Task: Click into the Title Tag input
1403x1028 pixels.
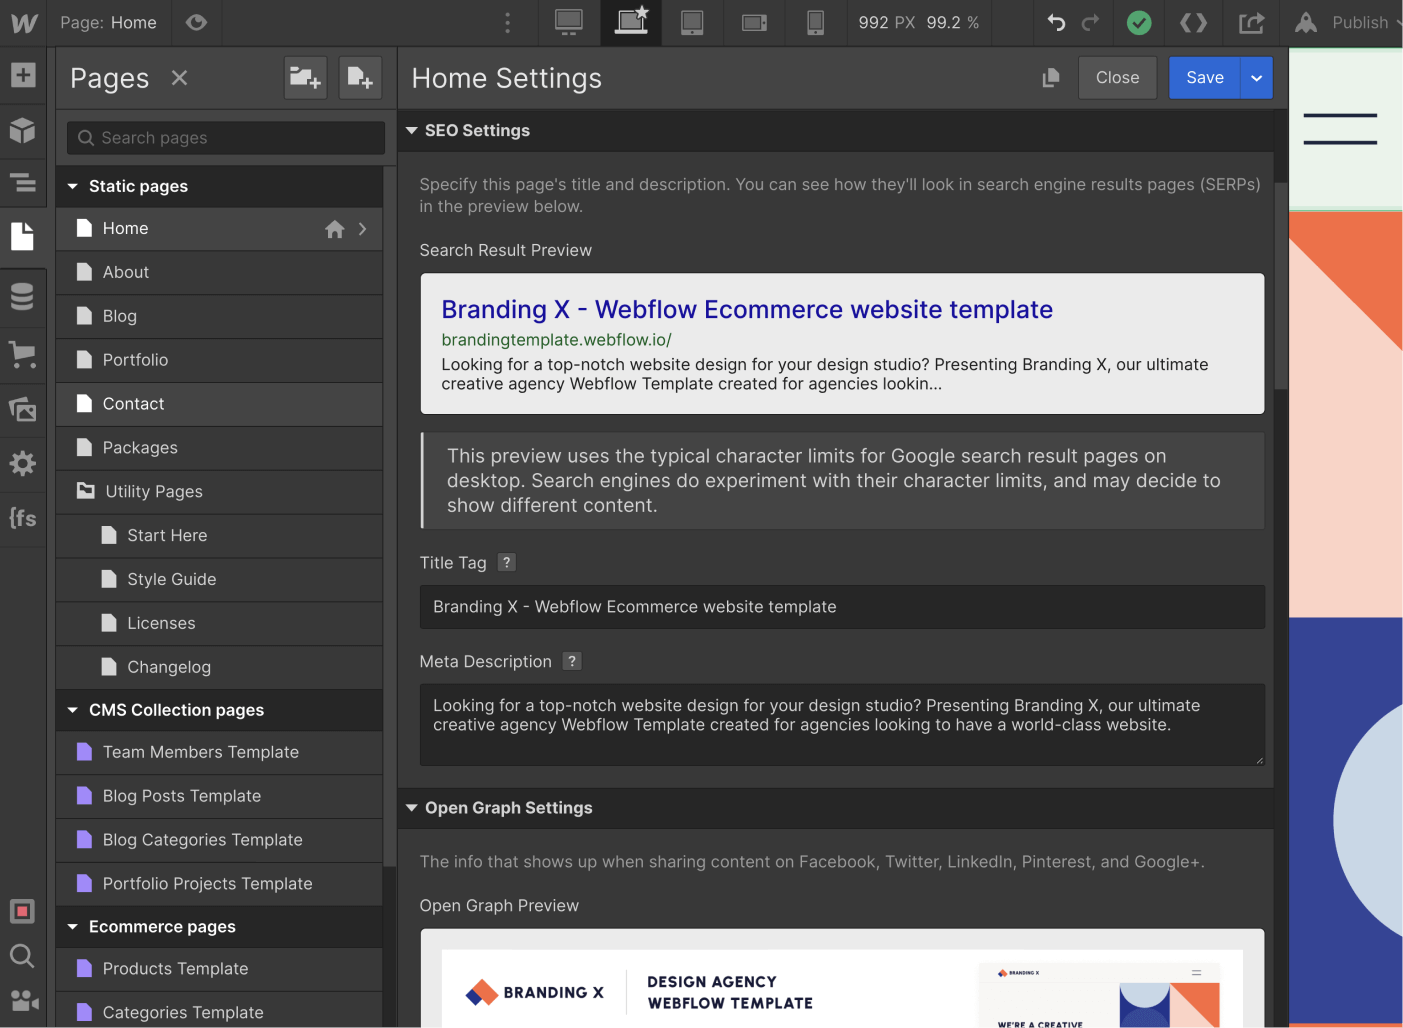Action: (842, 607)
